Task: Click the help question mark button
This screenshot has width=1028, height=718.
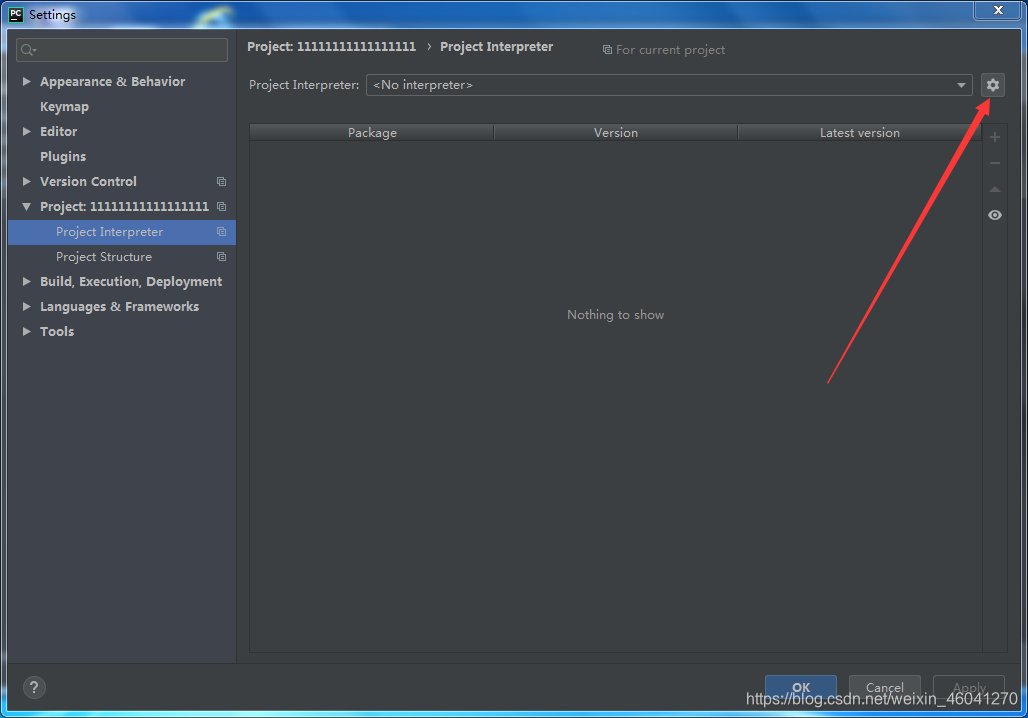Action: pyautogui.click(x=34, y=687)
